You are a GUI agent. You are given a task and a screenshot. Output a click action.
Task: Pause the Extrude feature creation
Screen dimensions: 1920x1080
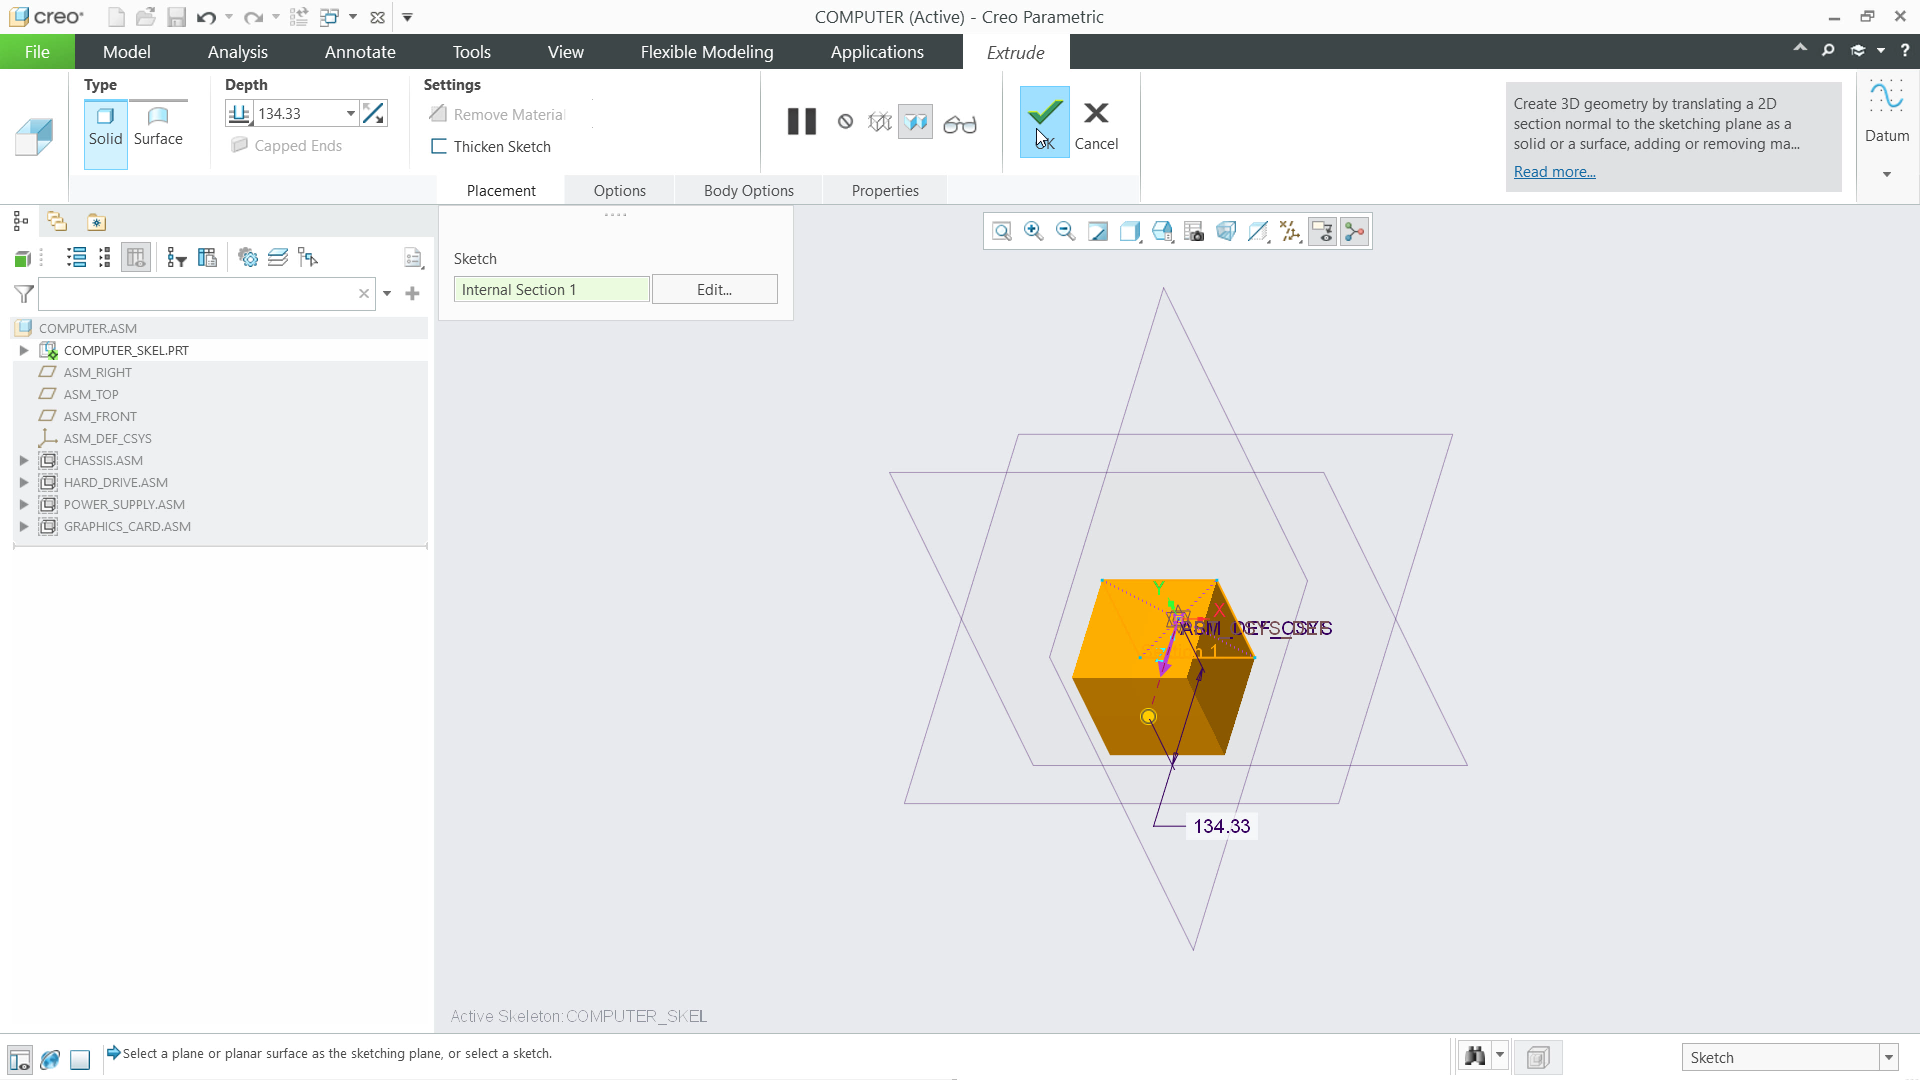click(x=800, y=121)
